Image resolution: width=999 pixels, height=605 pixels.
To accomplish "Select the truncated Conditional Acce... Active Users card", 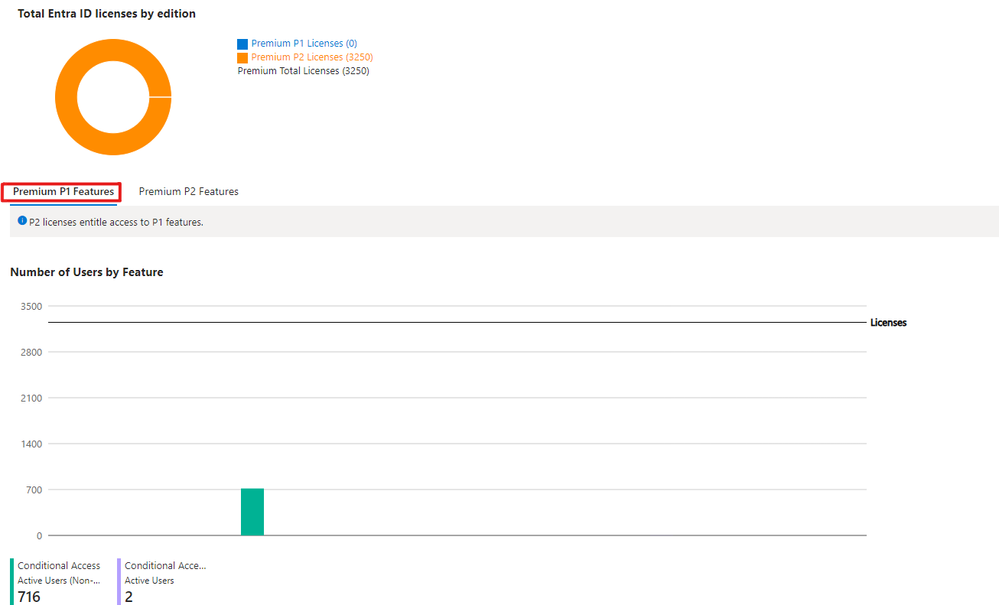I will coord(163,581).
